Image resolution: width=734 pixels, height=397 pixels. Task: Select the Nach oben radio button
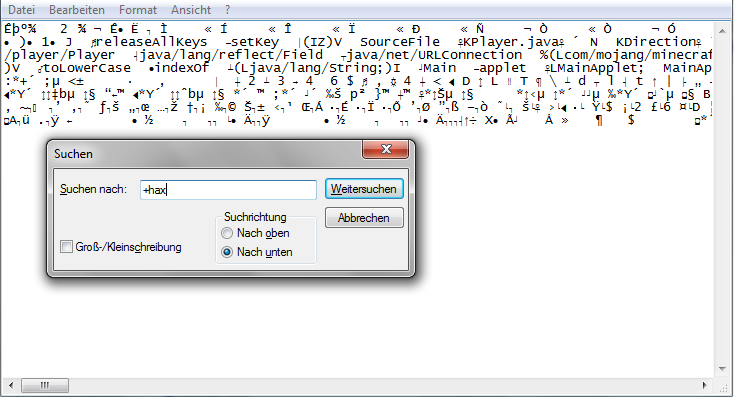(x=227, y=233)
